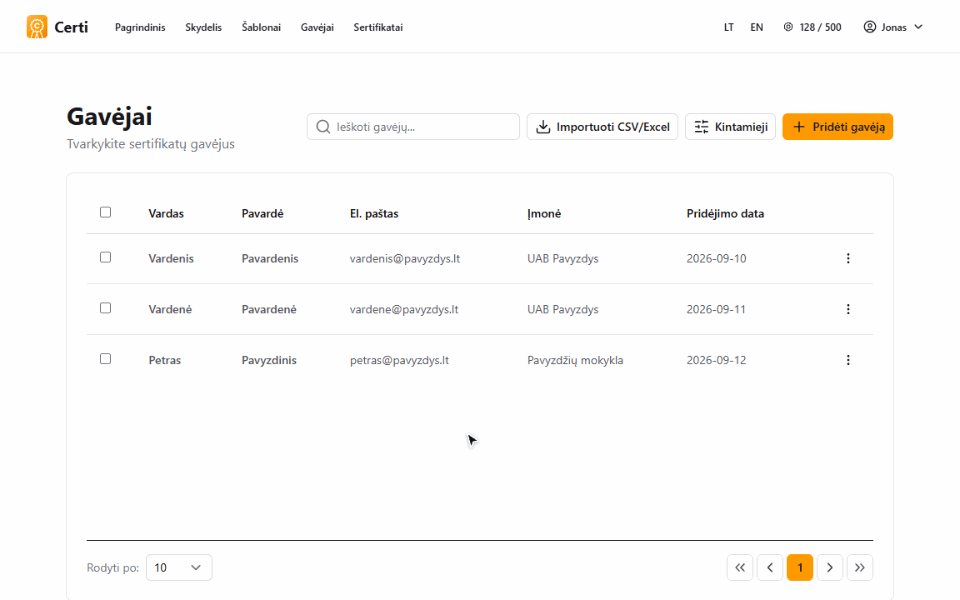
Task: Switch language to EN
Action: coord(757,27)
